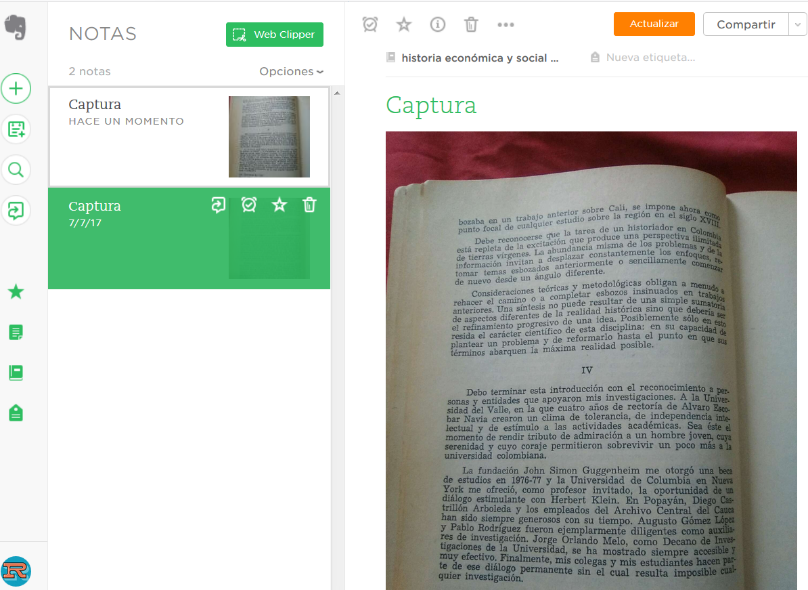Image resolution: width=808 pixels, height=590 pixels.
Task: Open the tags icon in sidebar
Action: pyautogui.click(x=16, y=412)
